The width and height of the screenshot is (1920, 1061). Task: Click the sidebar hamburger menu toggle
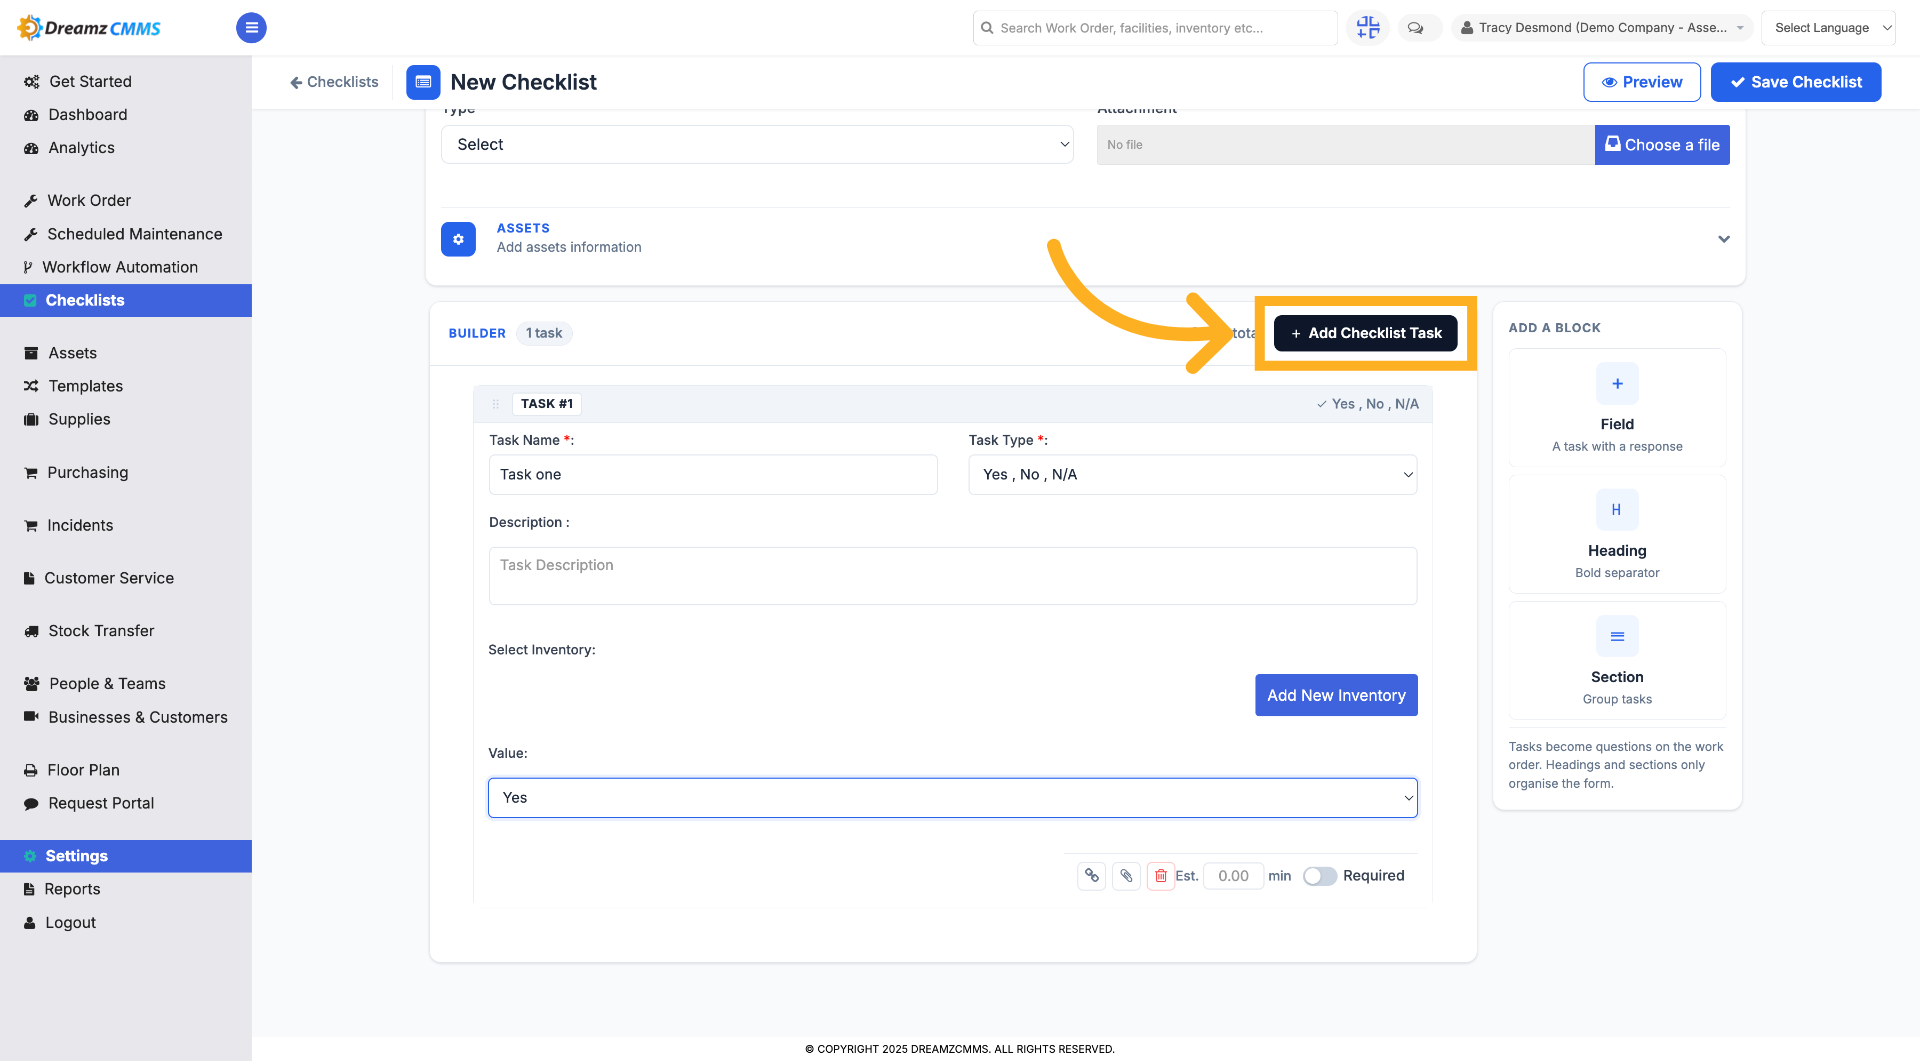[251, 28]
